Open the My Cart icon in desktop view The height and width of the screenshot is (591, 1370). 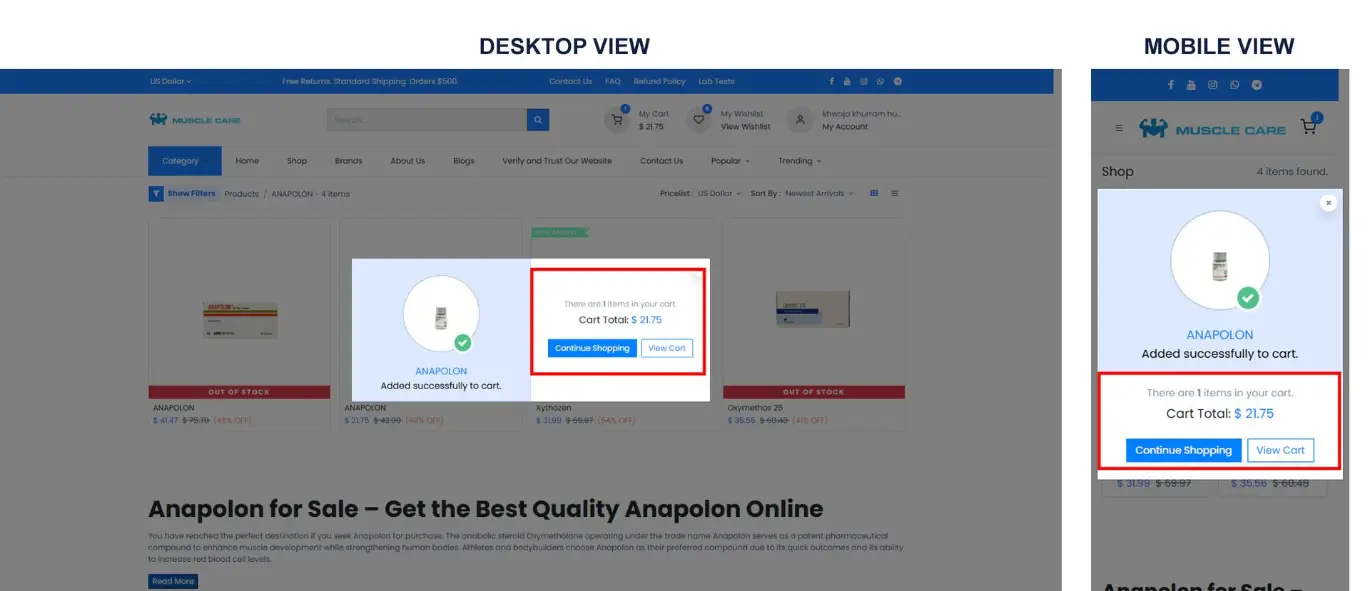coord(617,120)
